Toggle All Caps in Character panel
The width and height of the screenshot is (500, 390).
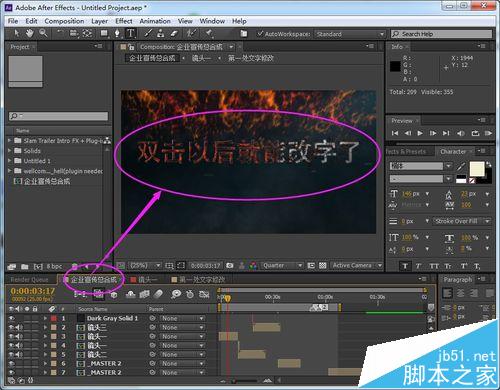434,266
